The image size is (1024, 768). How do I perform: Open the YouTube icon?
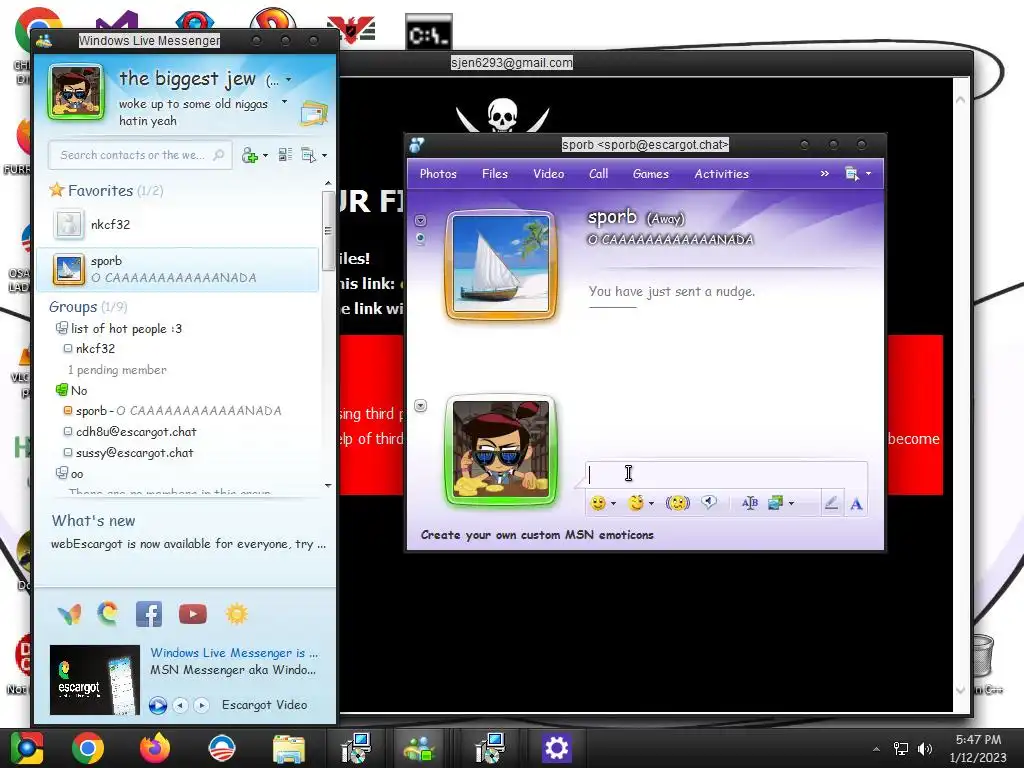(x=193, y=615)
